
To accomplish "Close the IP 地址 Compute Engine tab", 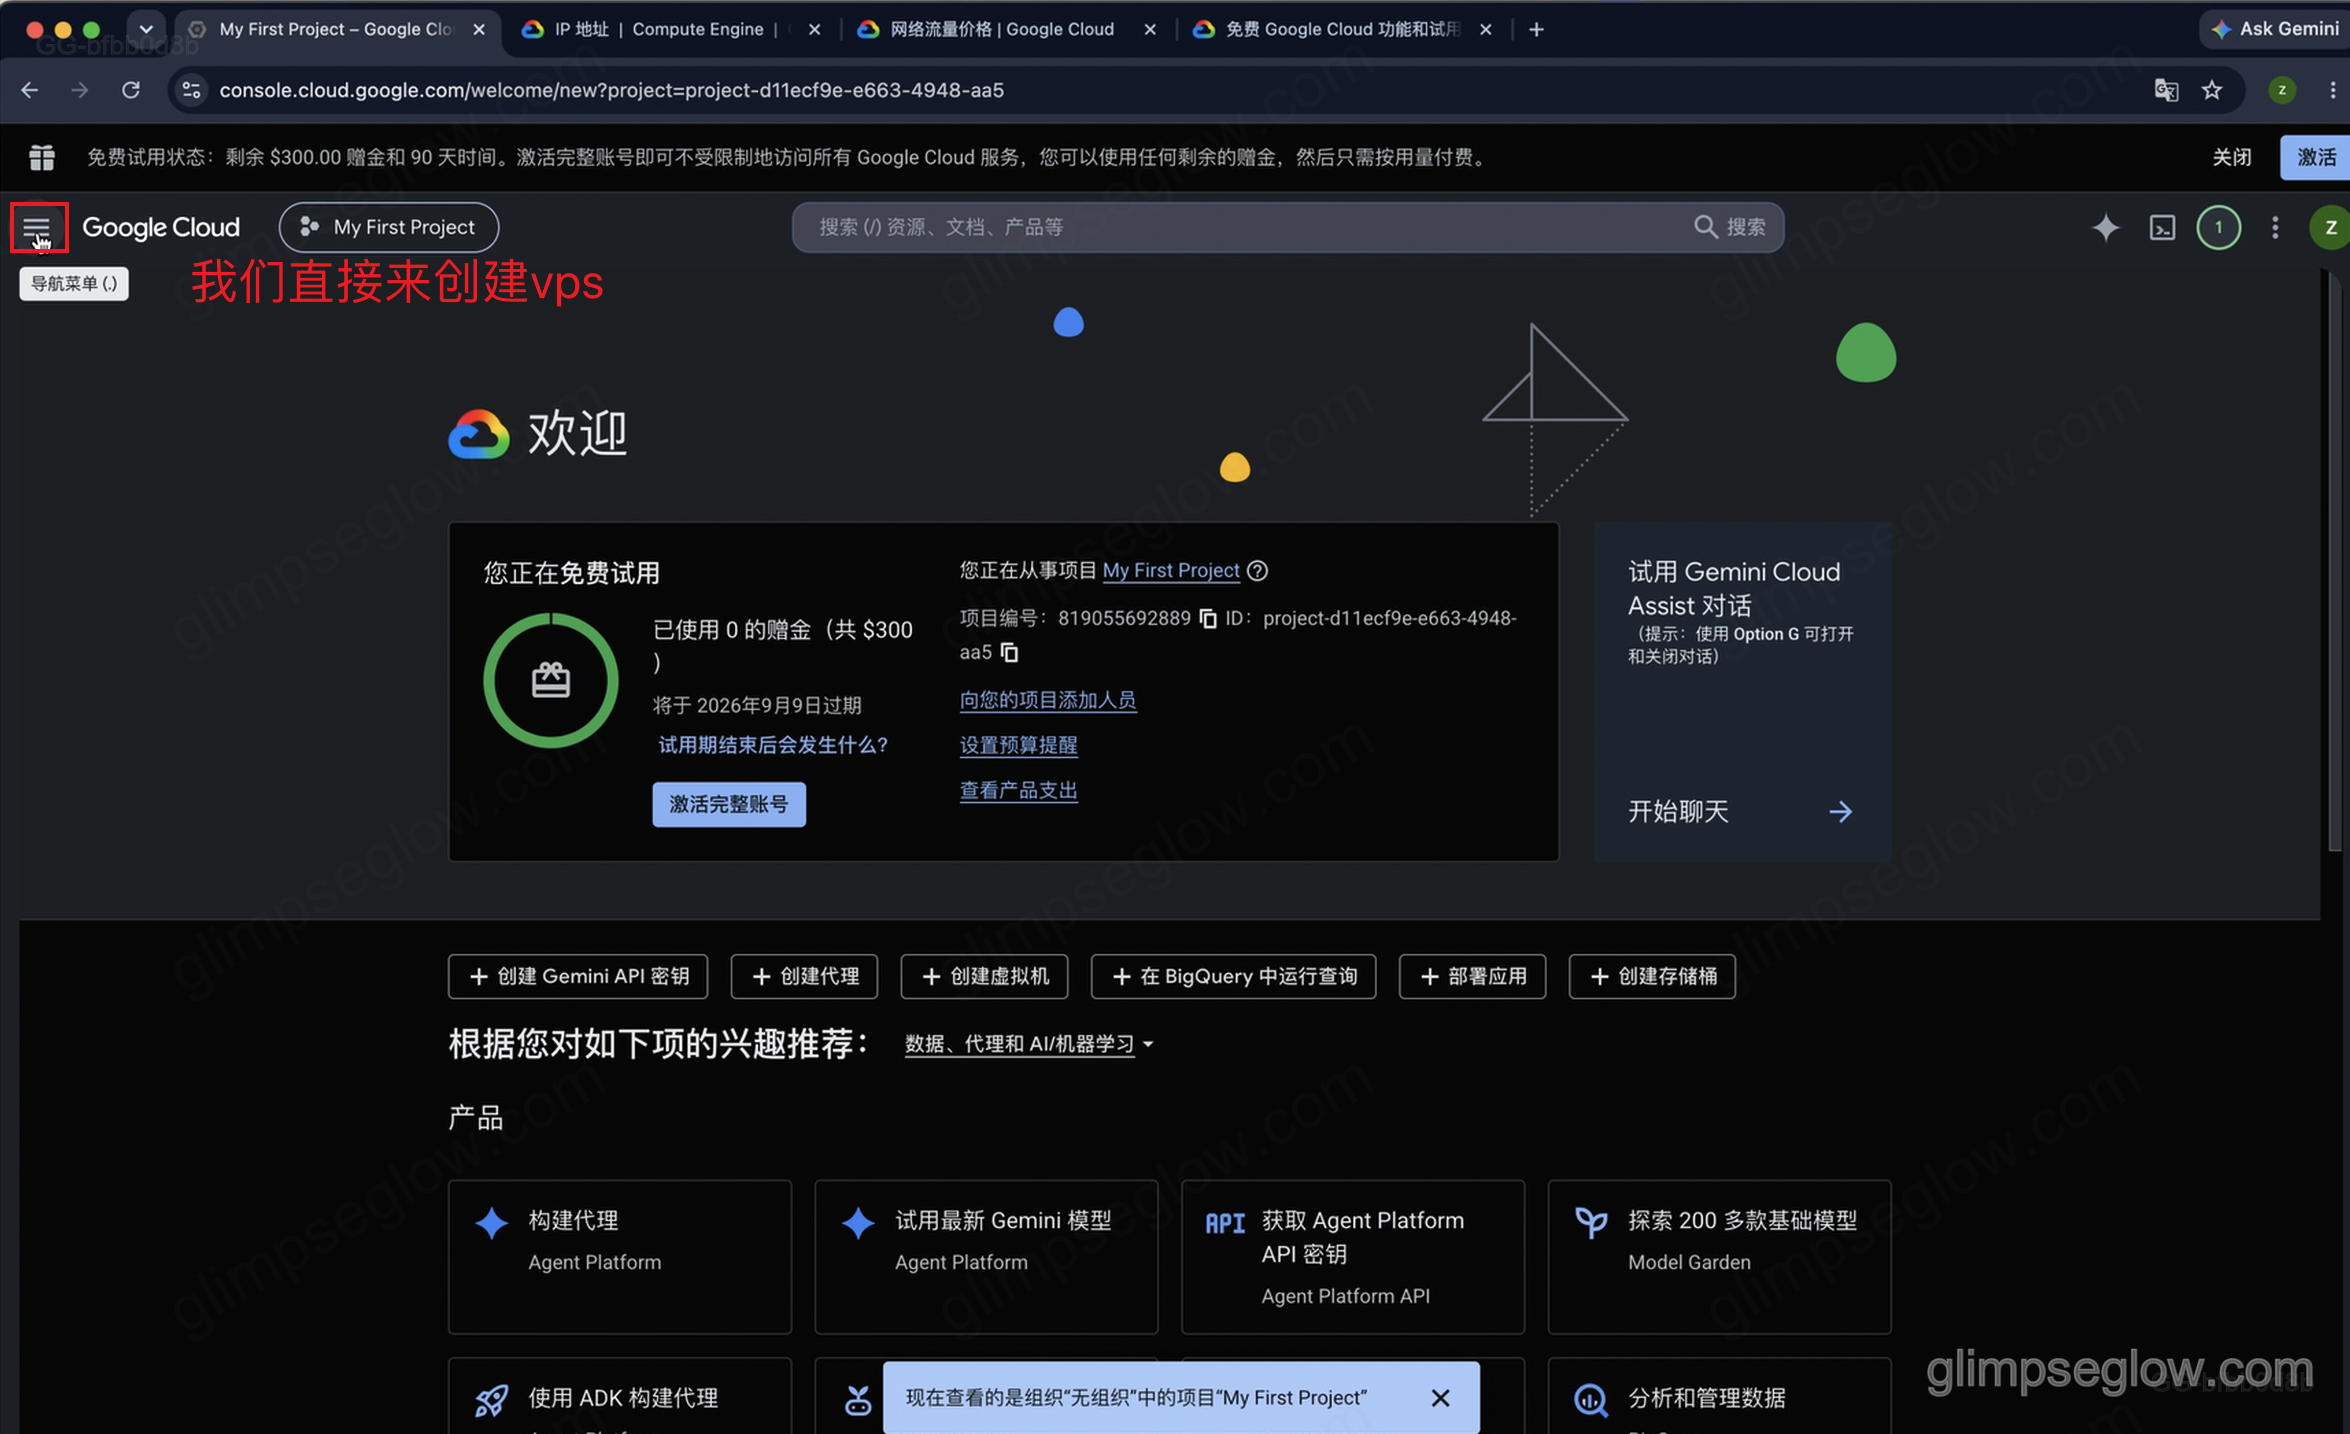I will [x=815, y=29].
